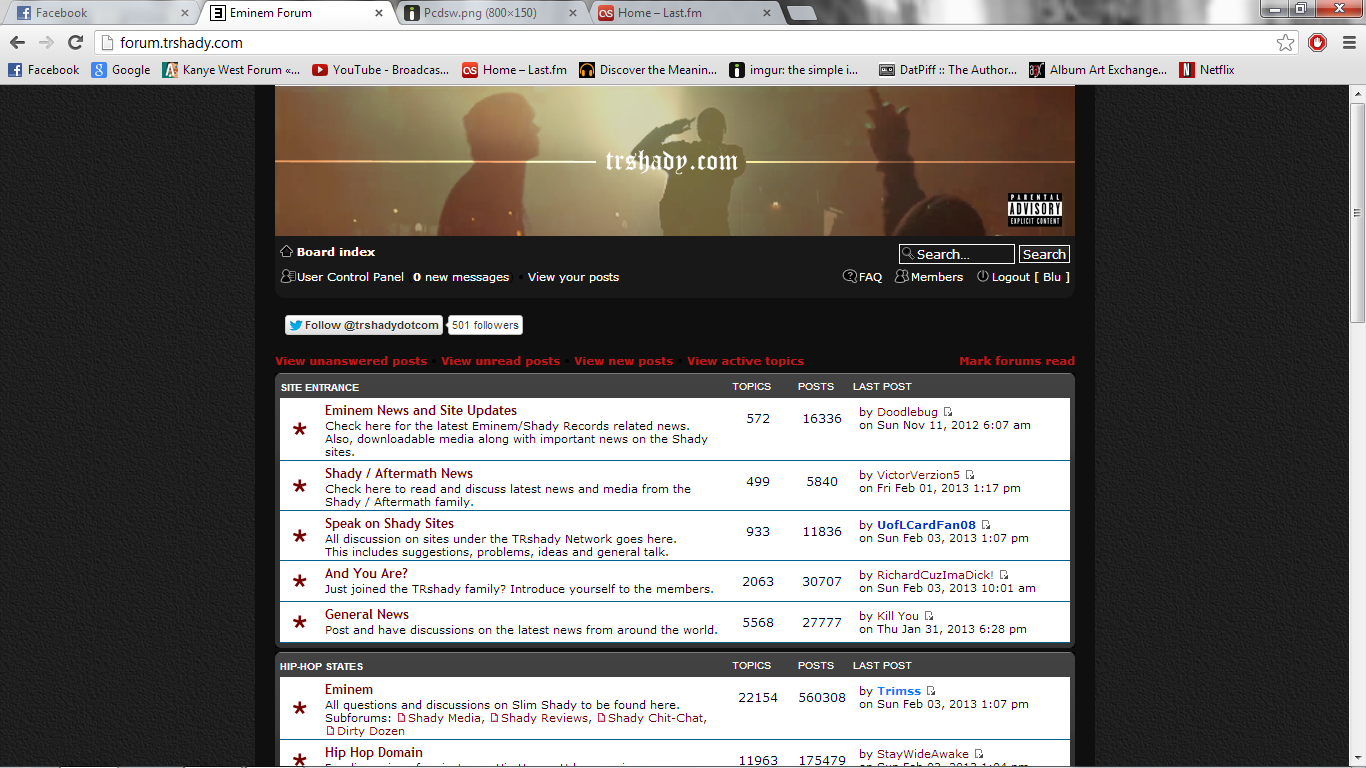Close the Home – Last.fm tab
The image size is (1366, 768).
766,13
